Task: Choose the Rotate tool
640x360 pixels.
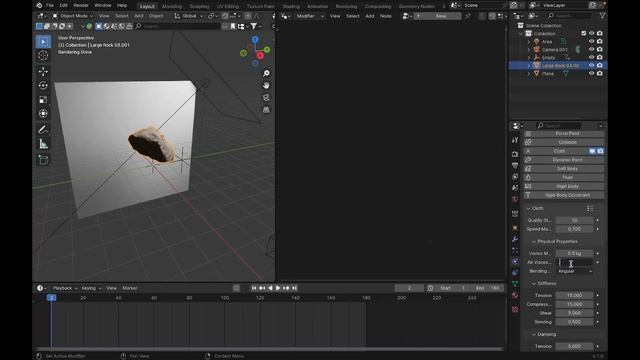Action: click(x=43, y=86)
